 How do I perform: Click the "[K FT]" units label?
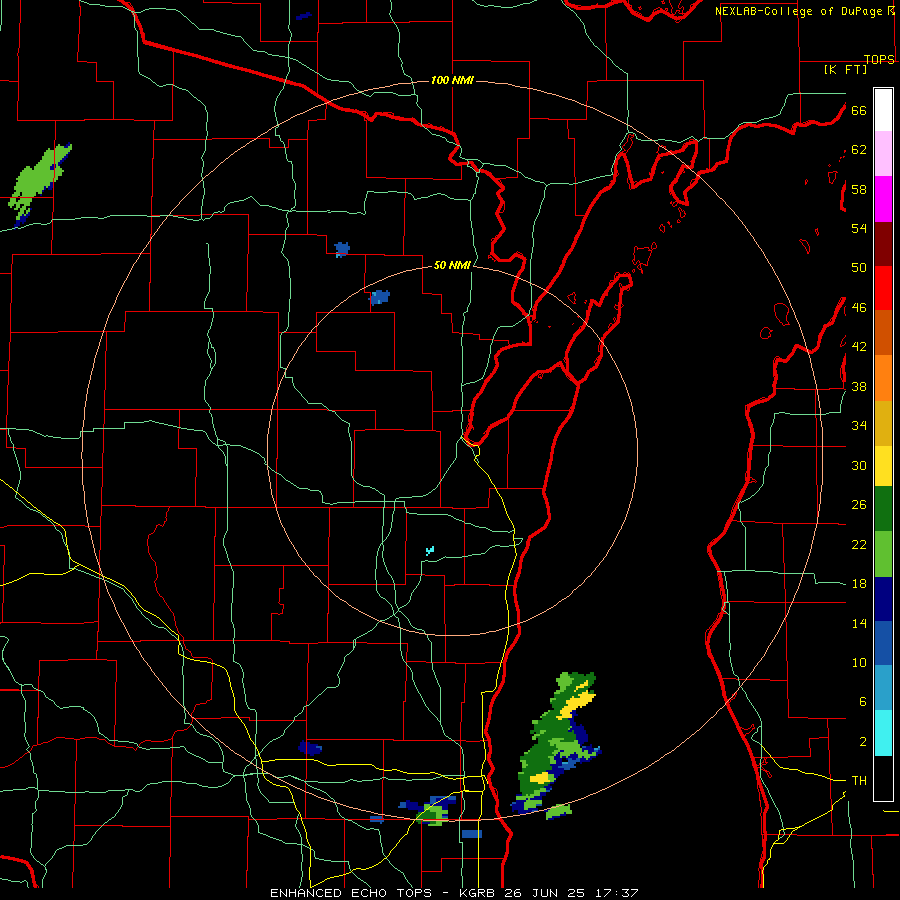click(845, 69)
